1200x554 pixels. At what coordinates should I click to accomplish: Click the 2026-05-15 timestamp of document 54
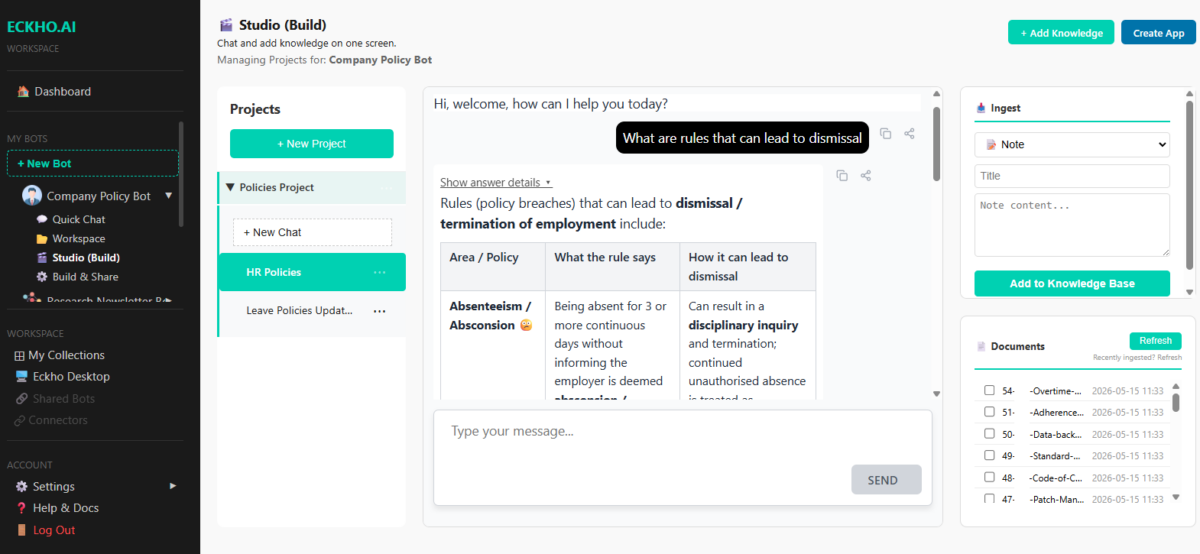(x=1128, y=391)
